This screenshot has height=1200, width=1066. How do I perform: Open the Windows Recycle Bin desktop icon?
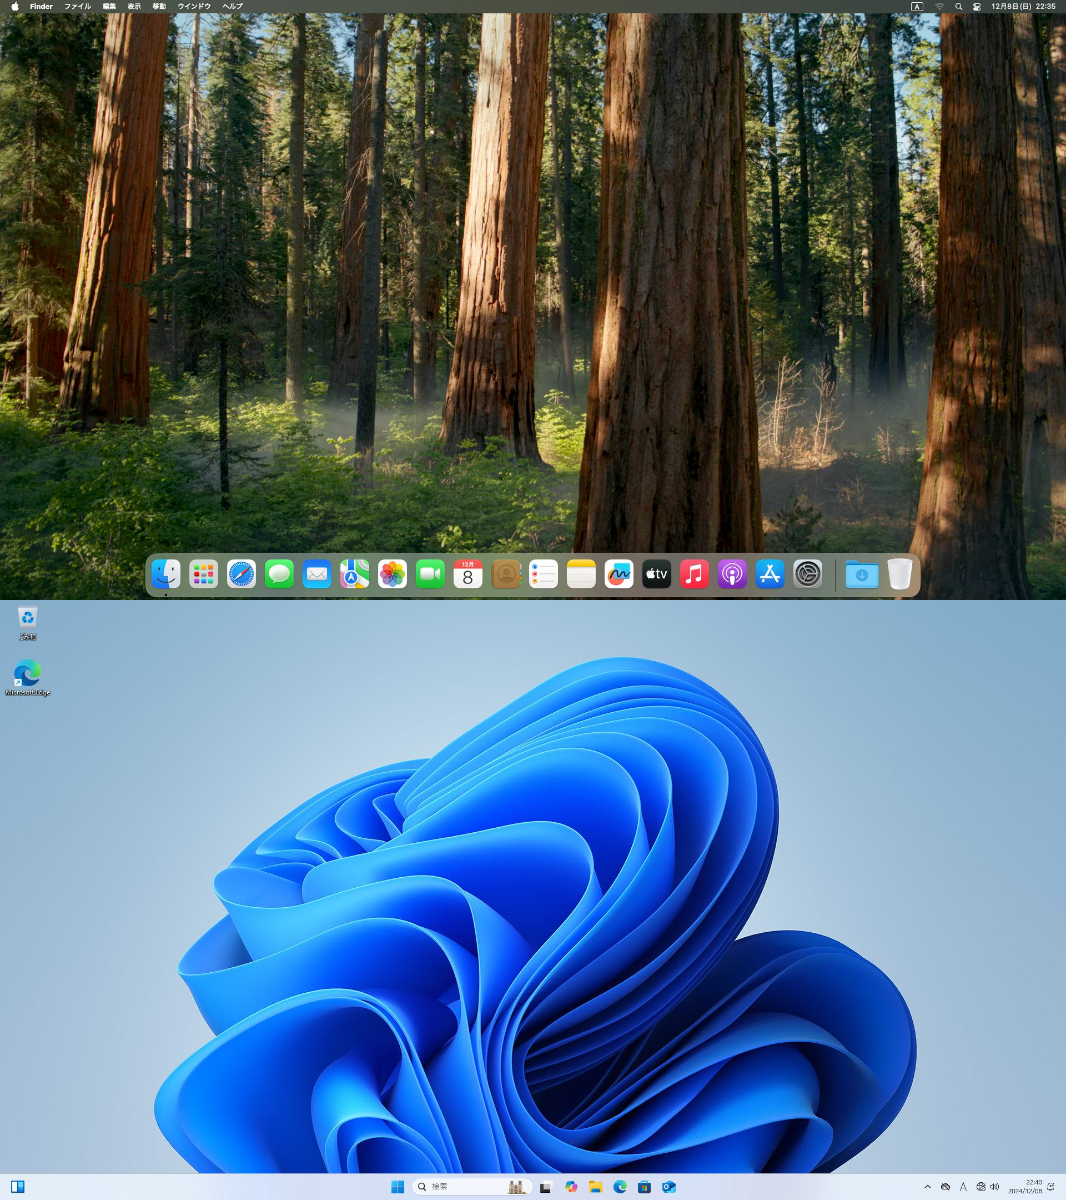[28, 623]
